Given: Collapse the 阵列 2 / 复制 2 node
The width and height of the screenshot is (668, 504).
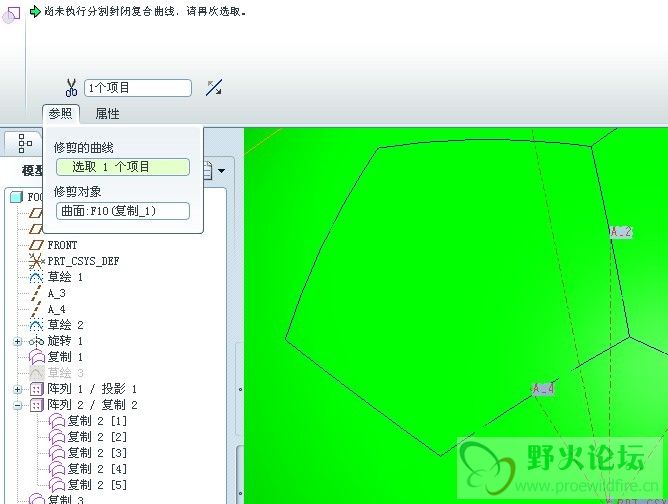Looking at the screenshot, I should [17, 405].
